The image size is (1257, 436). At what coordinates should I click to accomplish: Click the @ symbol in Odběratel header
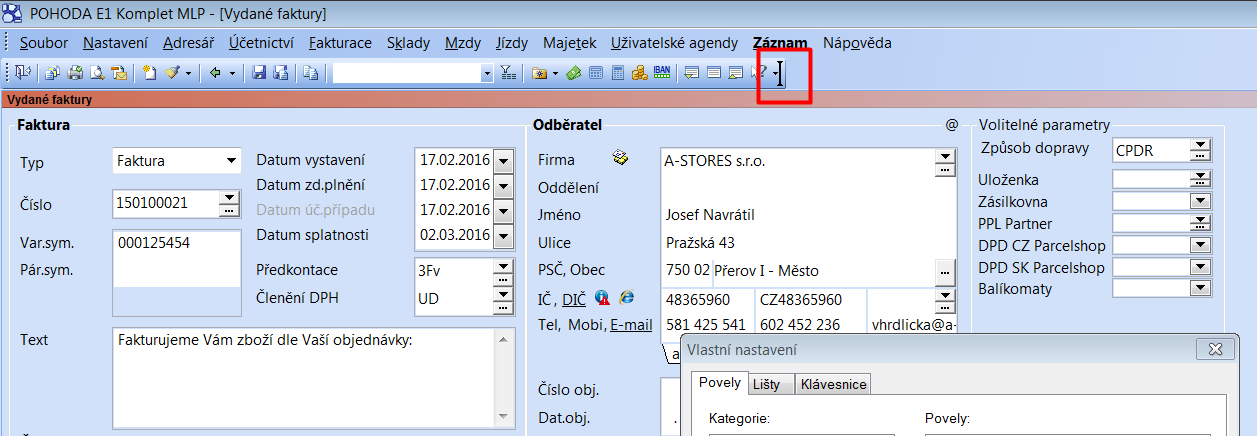951,125
